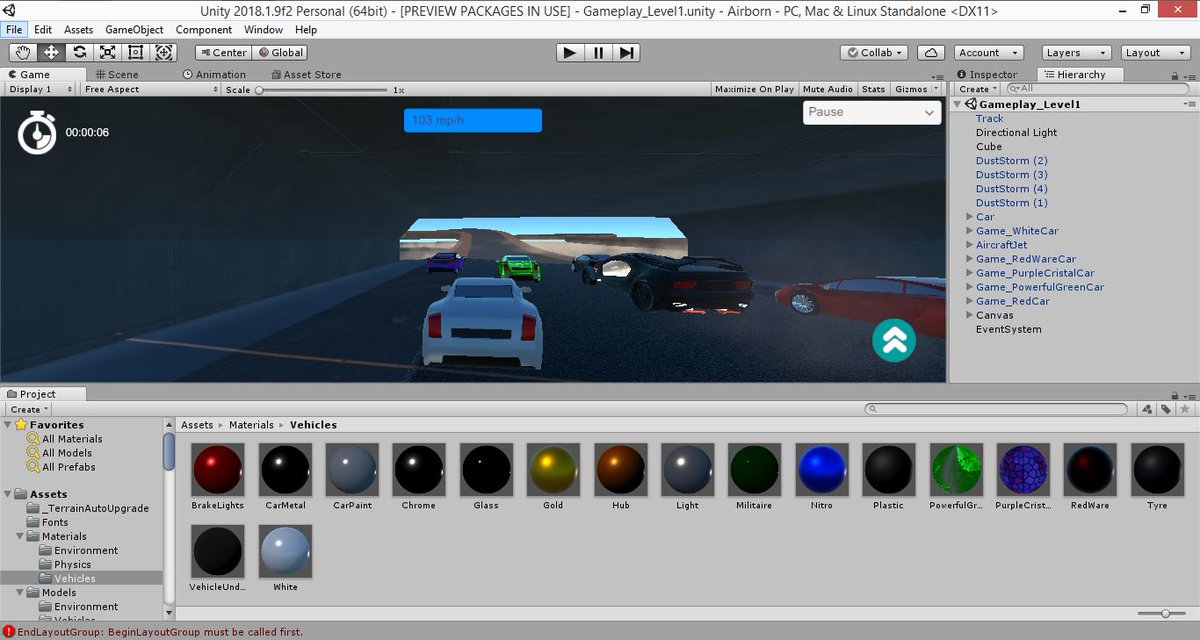Click the Step frame button
The width and height of the screenshot is (1200, 640).
[626, 52]
